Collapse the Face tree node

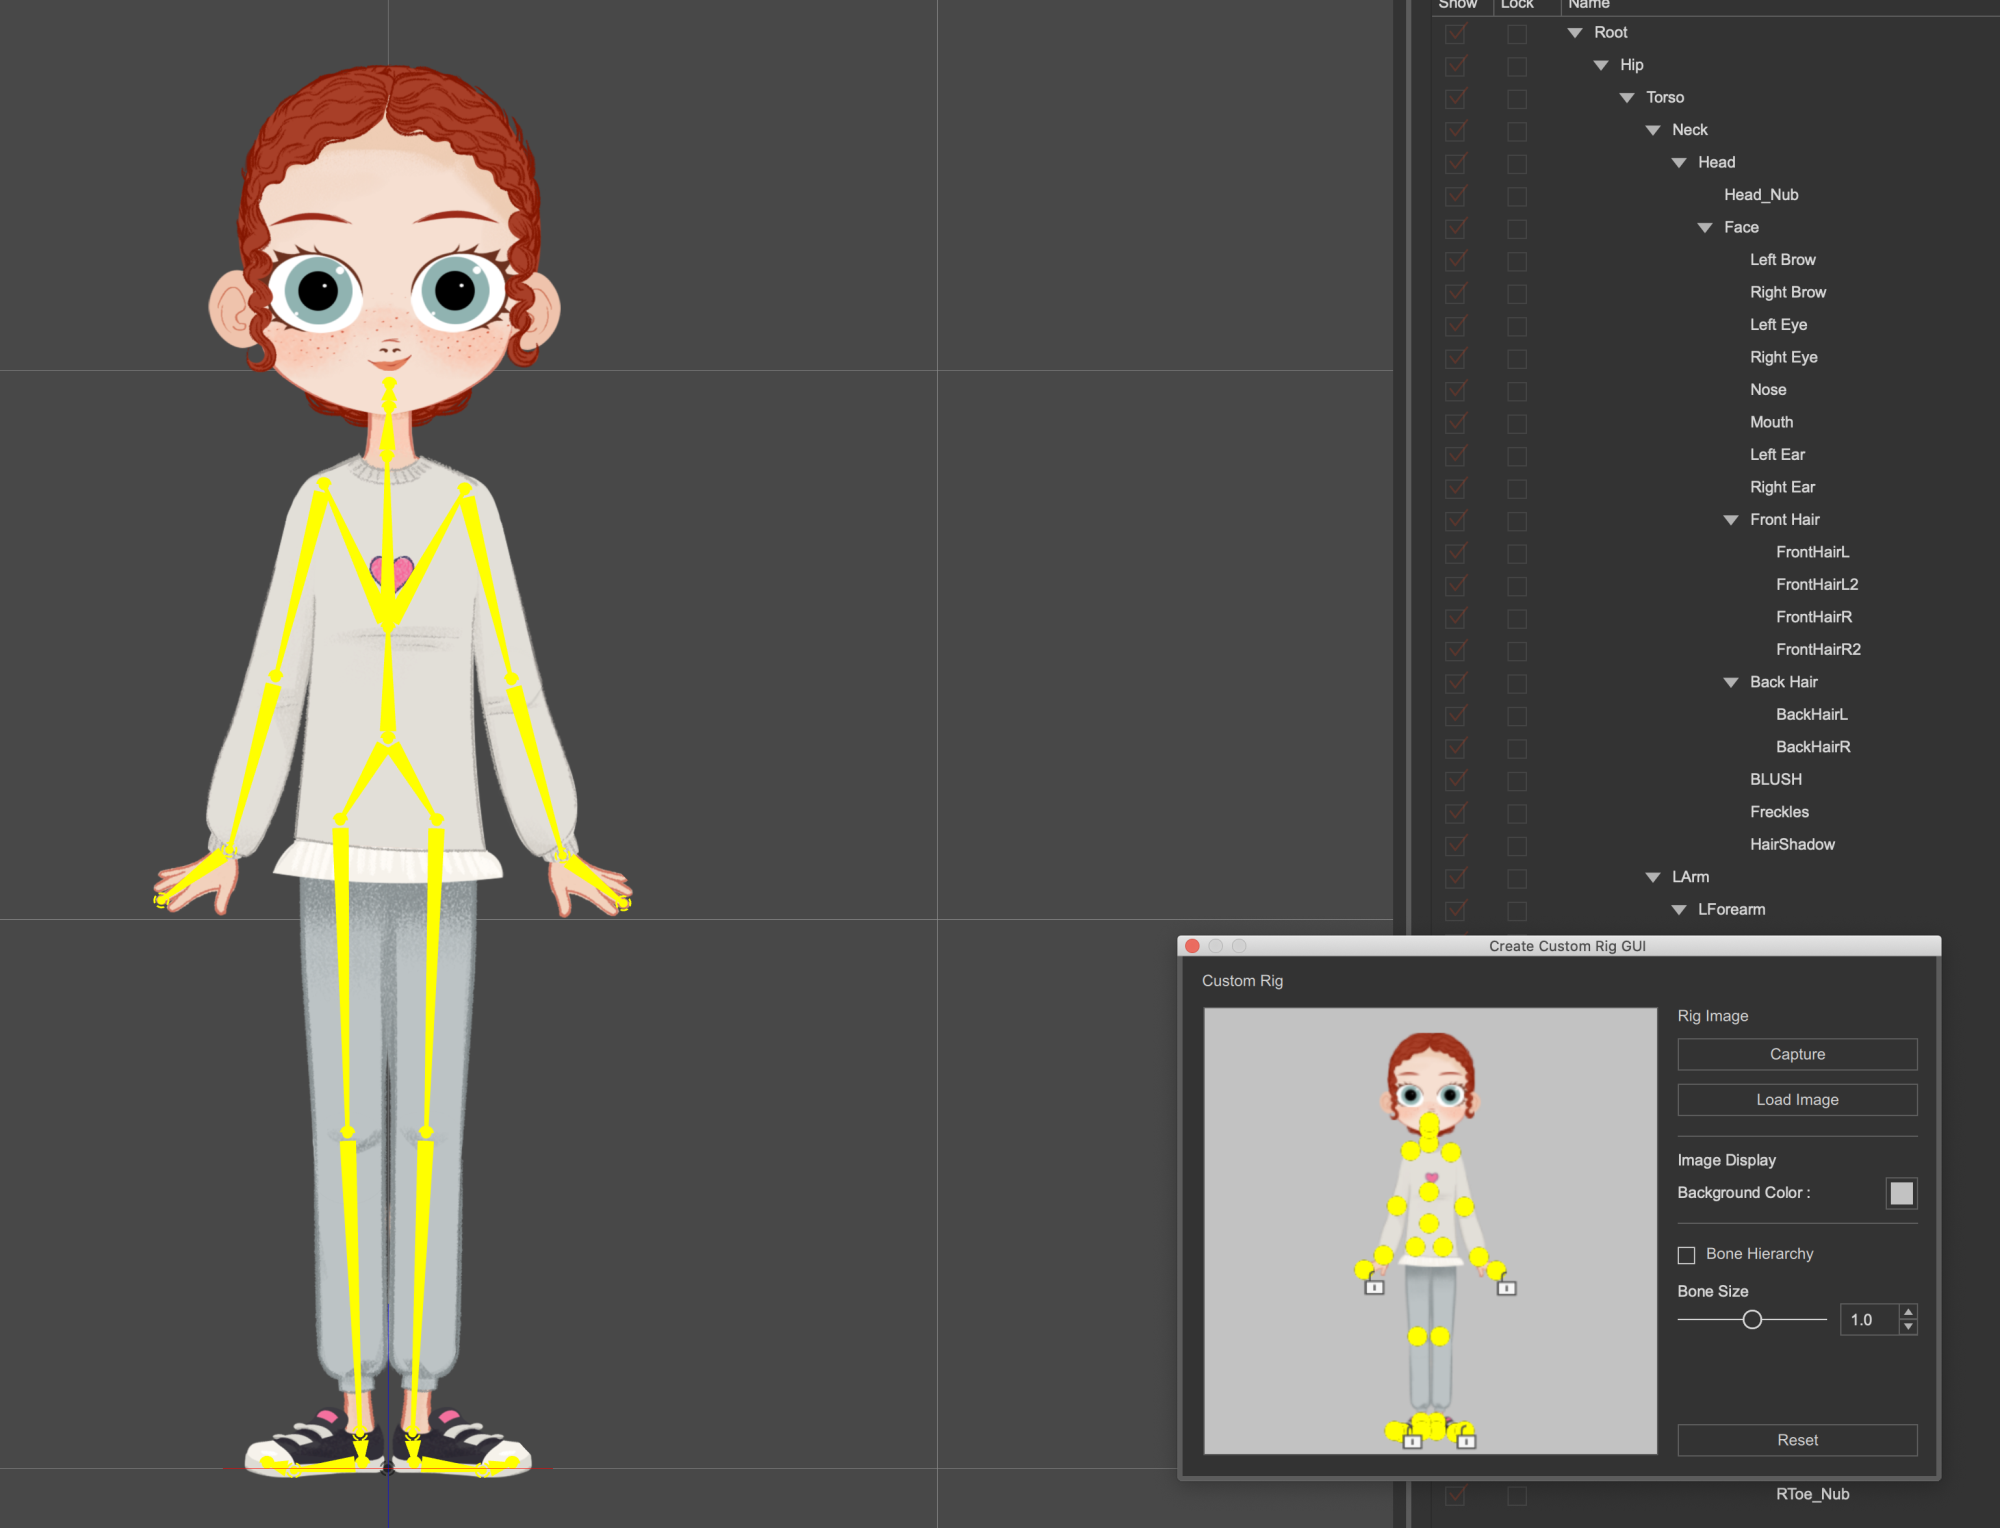coord(1705,228)
